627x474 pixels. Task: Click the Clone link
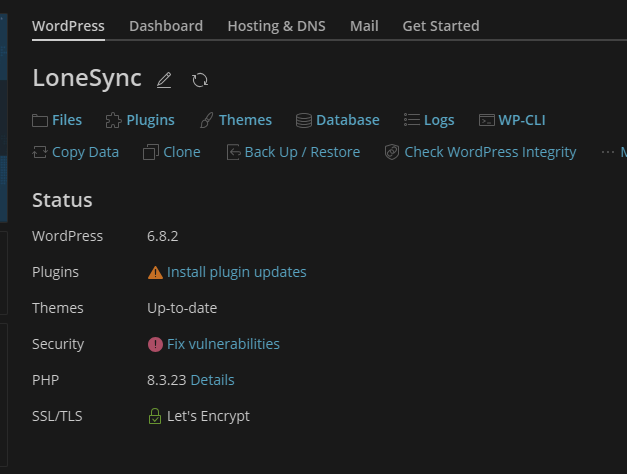182,152
